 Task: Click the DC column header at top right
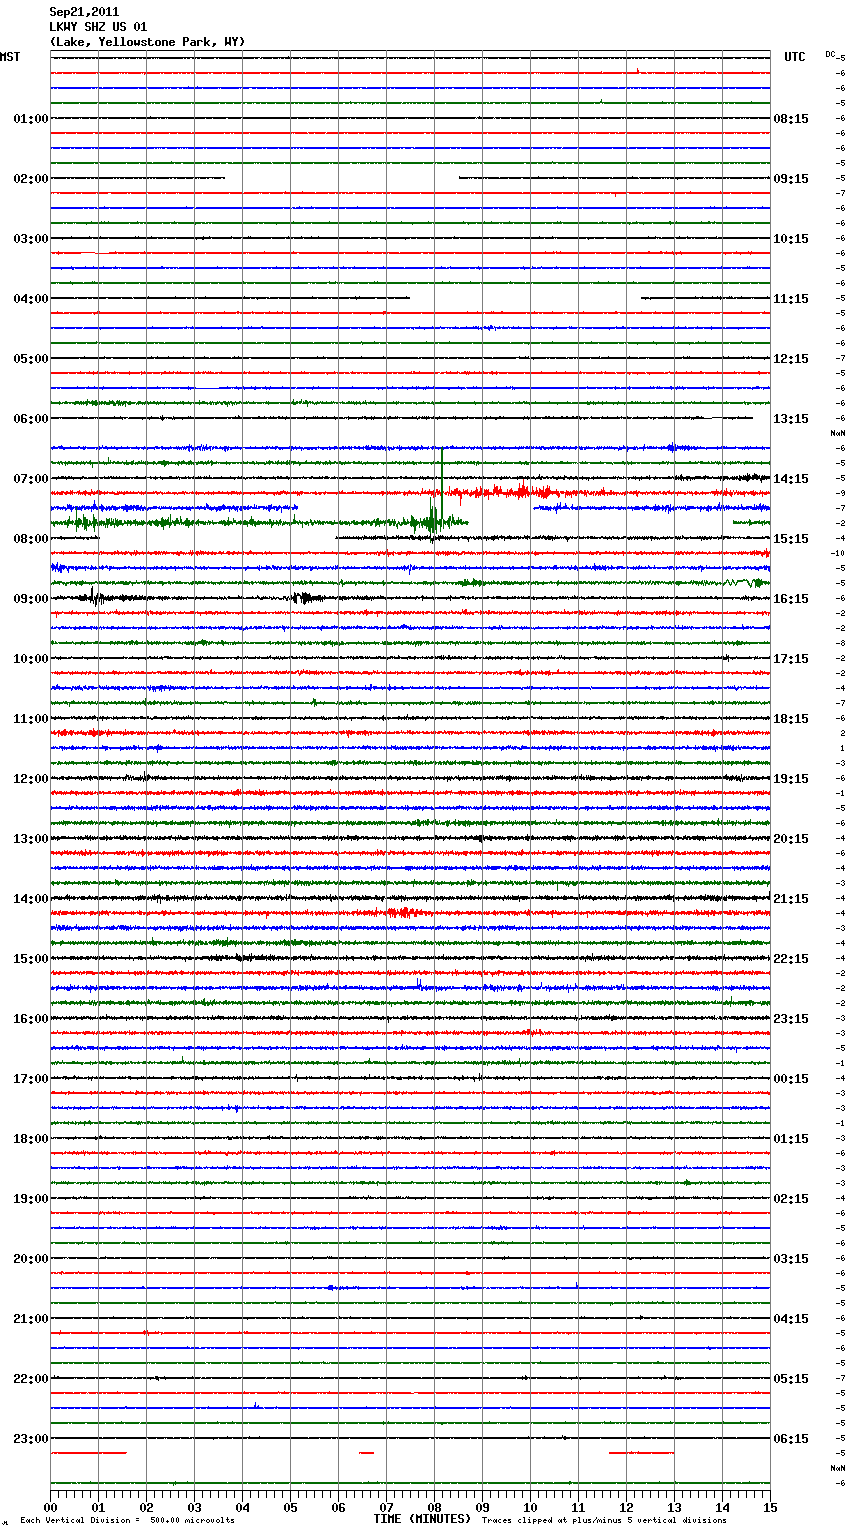click(830, 54)
